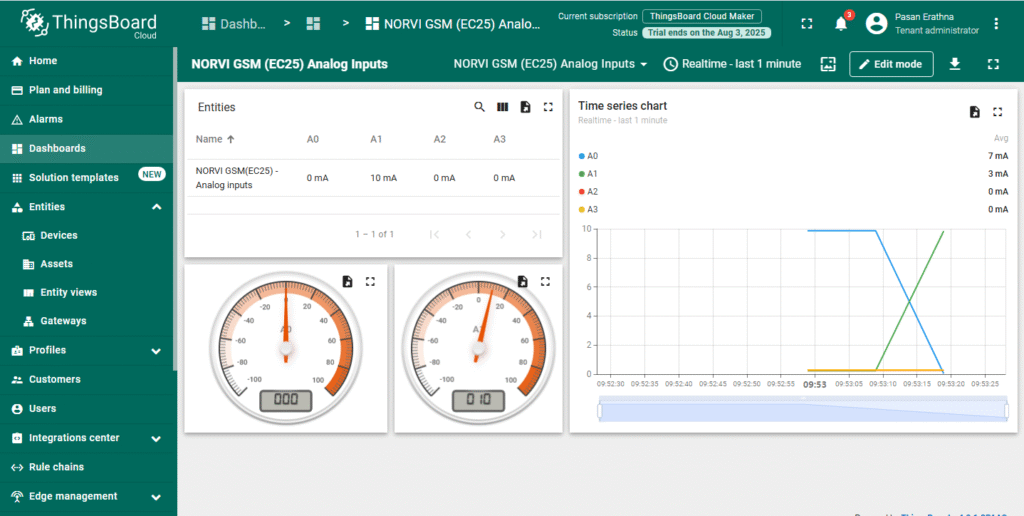Click the user profile avatar icon
The image size is (1024, 516).
876,24
